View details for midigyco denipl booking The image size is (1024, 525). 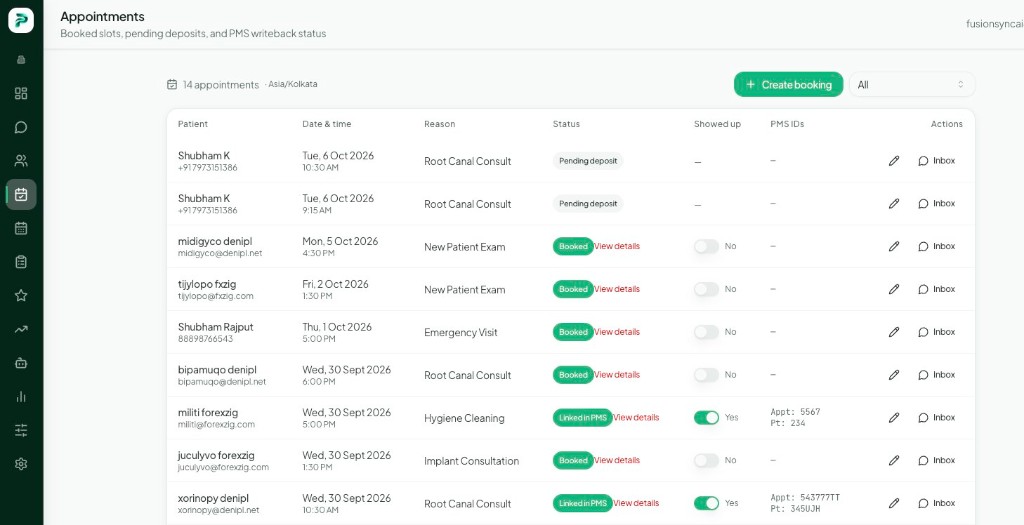(x=617, y=246)
